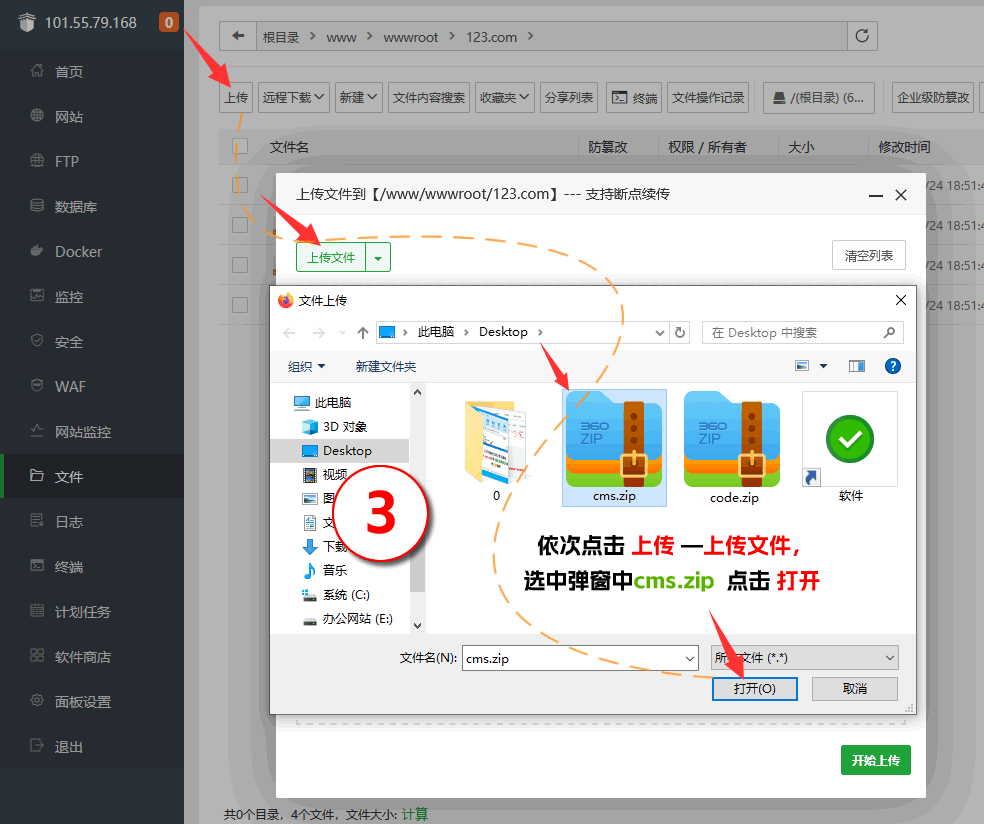The image size is (984, 824).
Task: Open the file type filter dropdown
Action: tap(803, 658)
